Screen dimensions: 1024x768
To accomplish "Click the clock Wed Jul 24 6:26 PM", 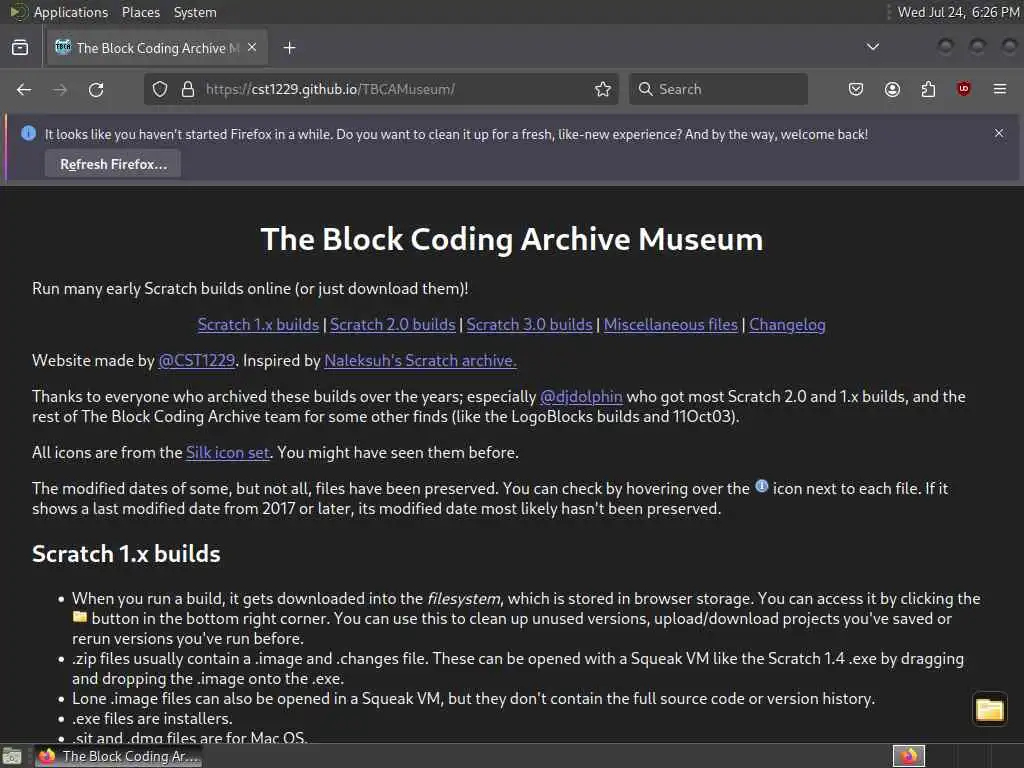I will point(957,12).
